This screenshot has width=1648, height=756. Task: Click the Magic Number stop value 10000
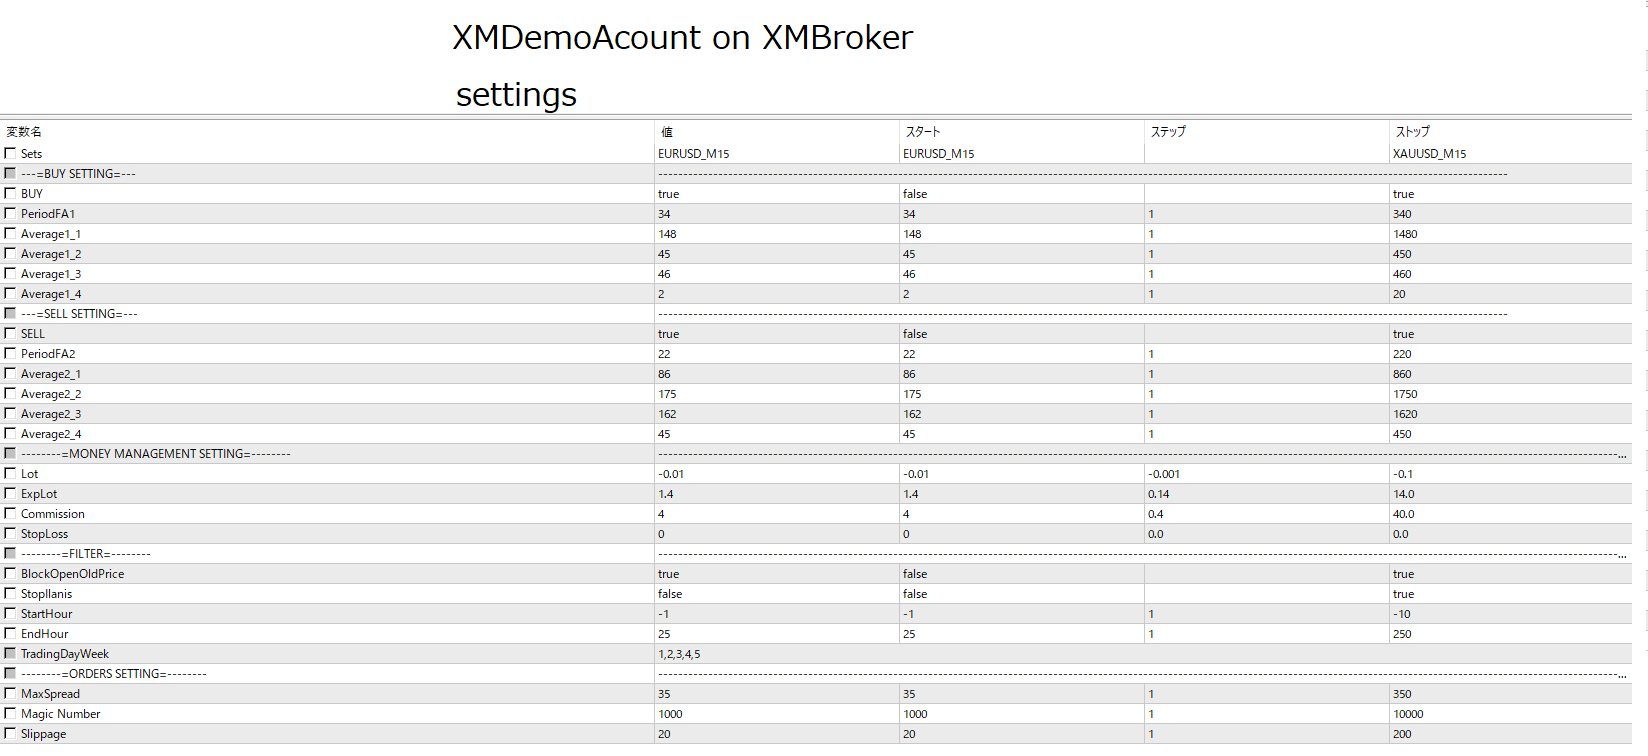[x=1408, y=714]
